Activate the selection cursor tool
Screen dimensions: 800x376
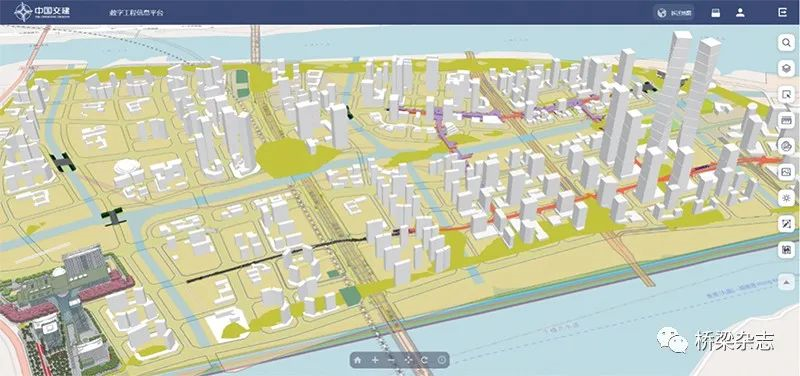[x=786, y=95]
